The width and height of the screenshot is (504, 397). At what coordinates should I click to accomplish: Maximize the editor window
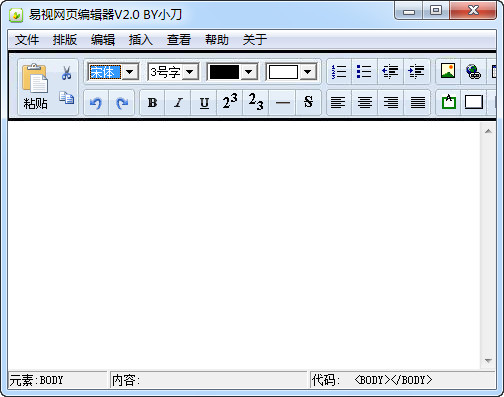[x=436, y=10]
